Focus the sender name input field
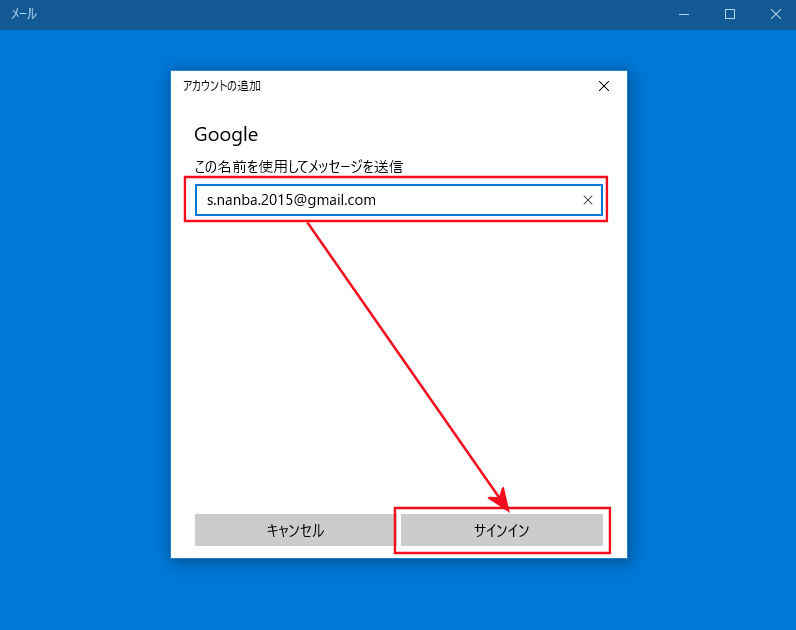 [x=399, y=200]
